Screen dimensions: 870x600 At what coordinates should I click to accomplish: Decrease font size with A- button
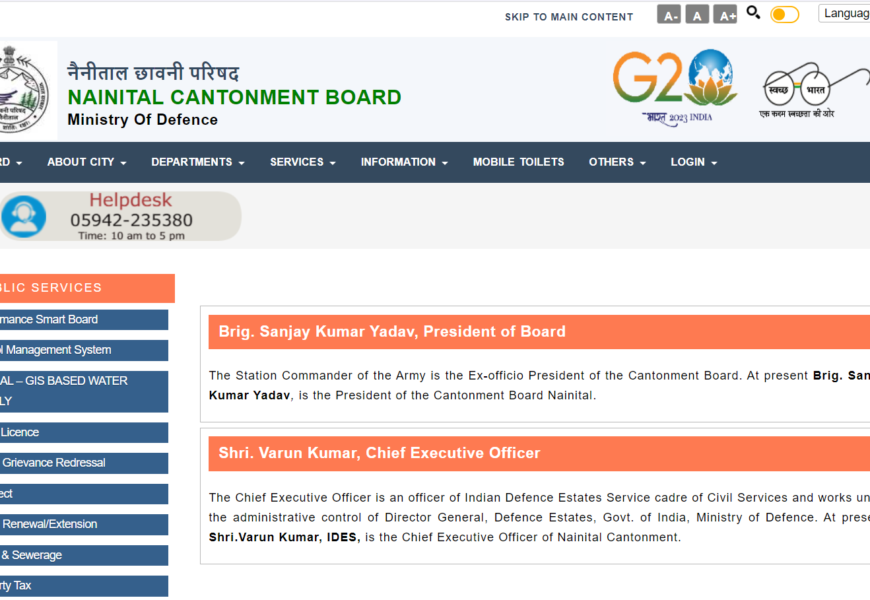click(669, 14)
